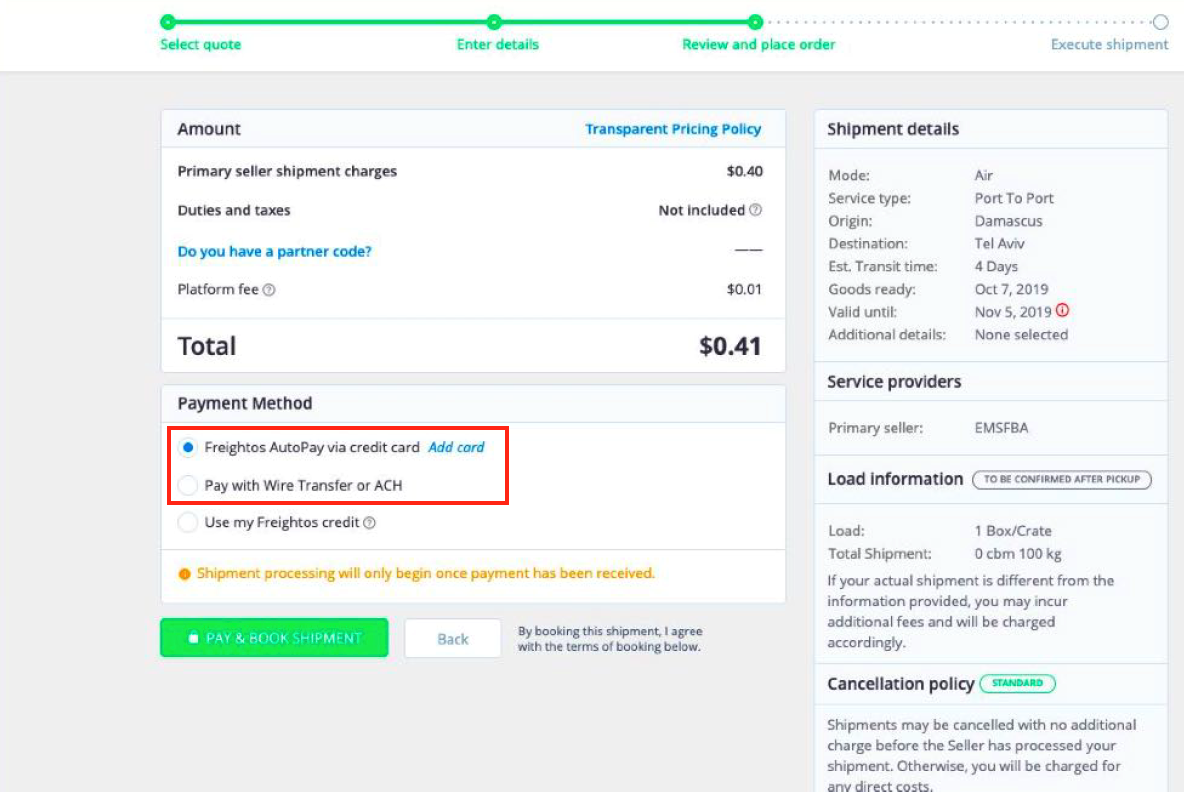
Task: Click the Platform fee question mark icon
Action: (269, 290)
